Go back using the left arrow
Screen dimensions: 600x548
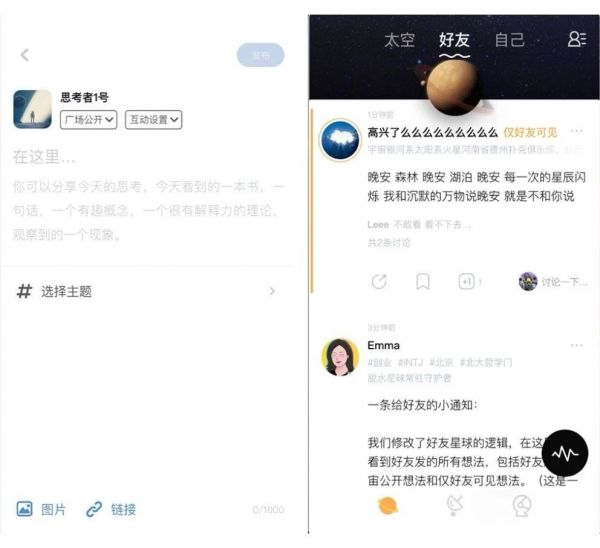[x=25, y=55]
